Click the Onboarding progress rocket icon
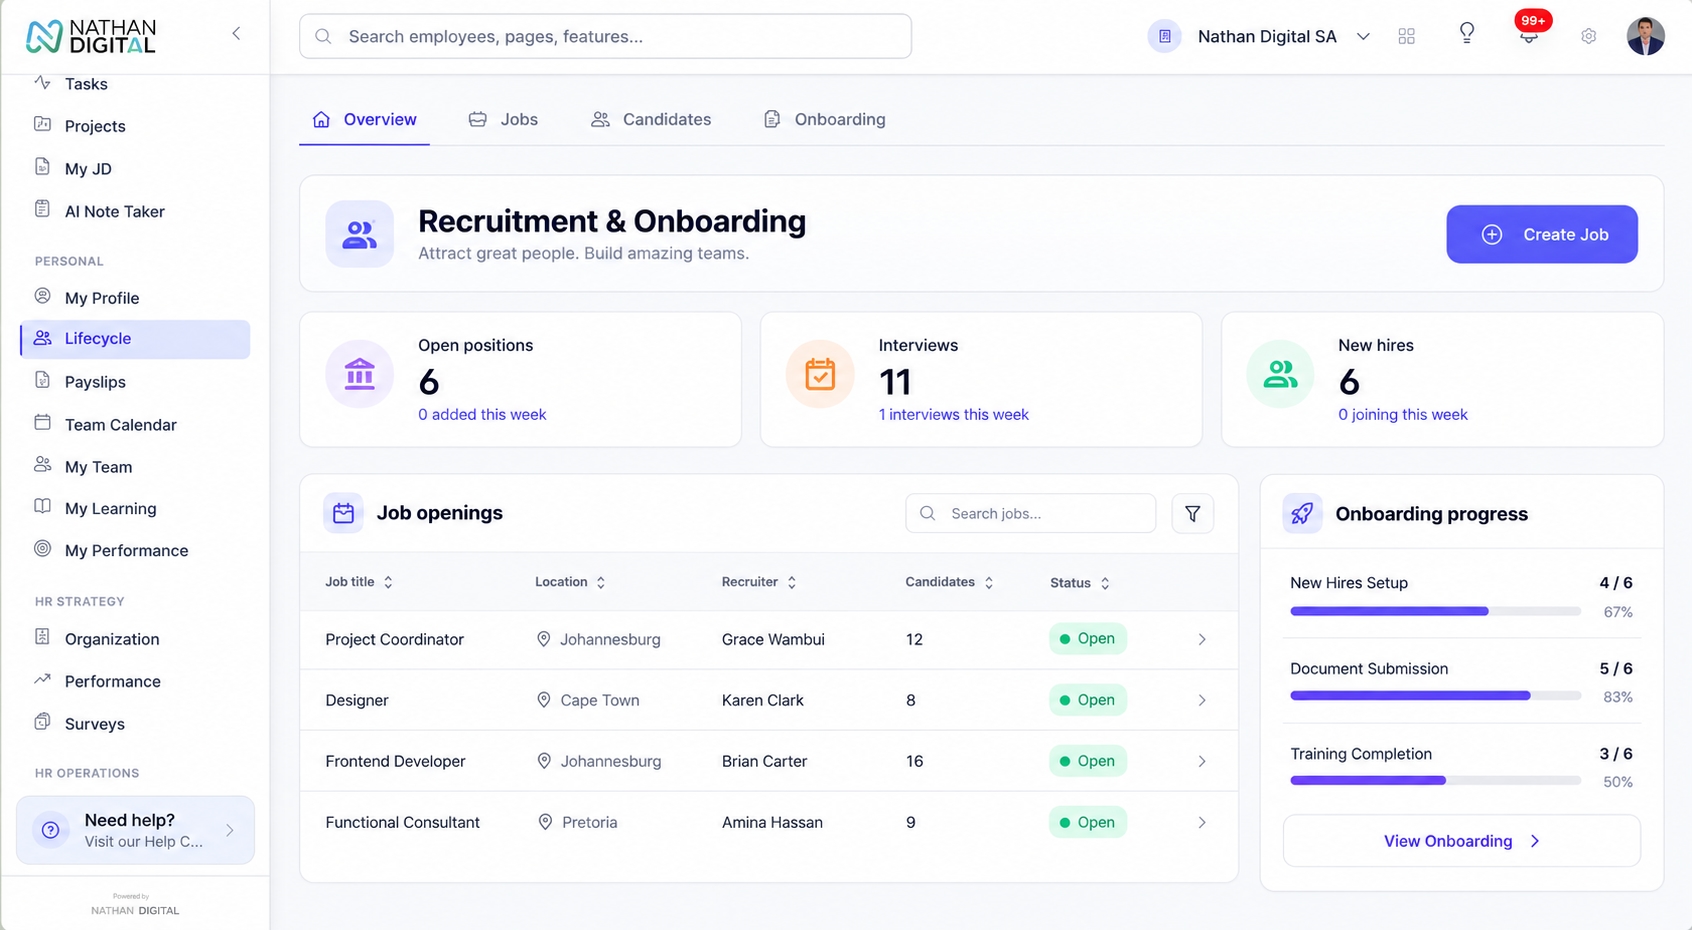 (x=1302, y=513)
